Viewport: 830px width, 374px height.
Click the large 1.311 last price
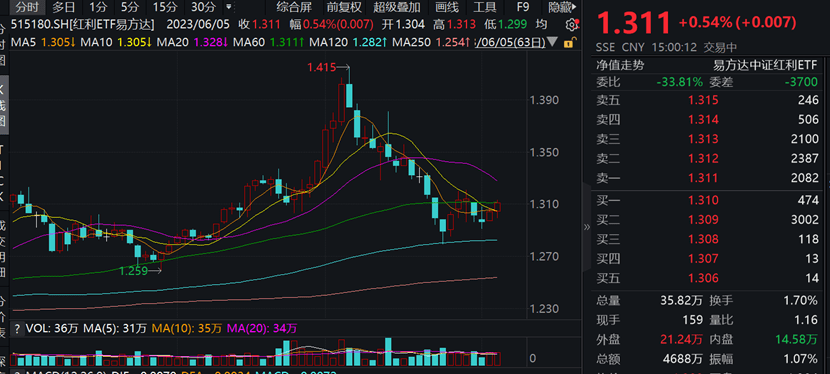point(634,23)
